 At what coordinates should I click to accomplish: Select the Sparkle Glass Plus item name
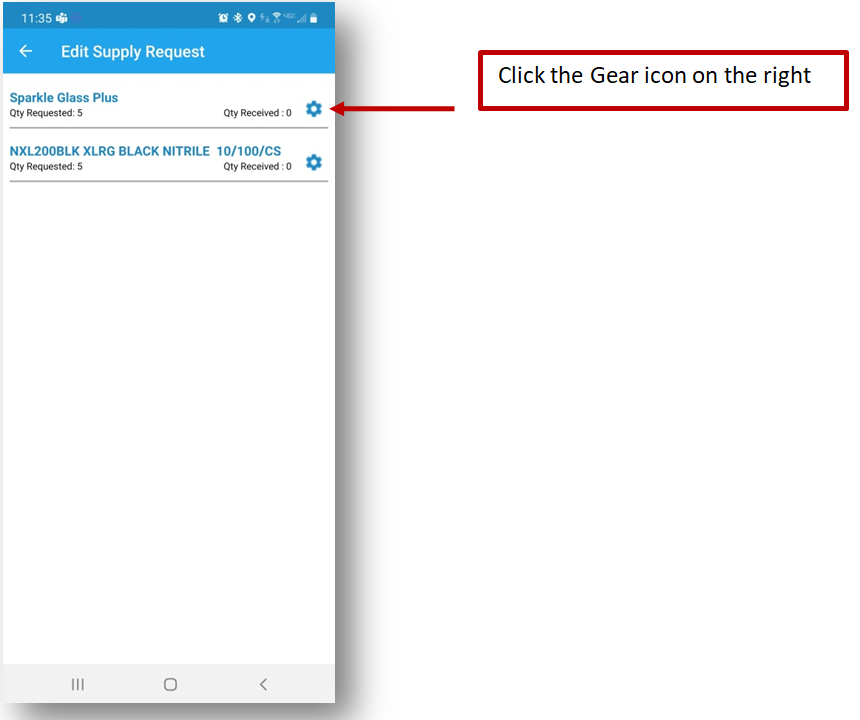[x=64, y=98]
